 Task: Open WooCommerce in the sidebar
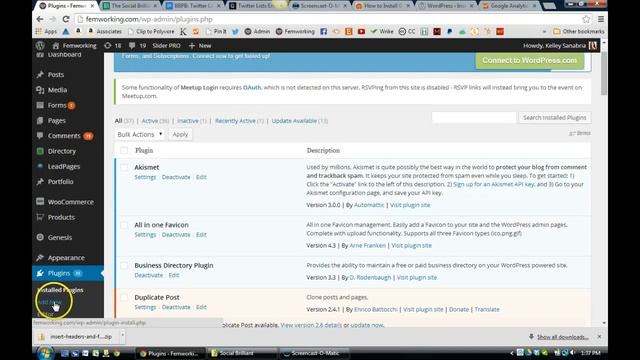(70, 202)
